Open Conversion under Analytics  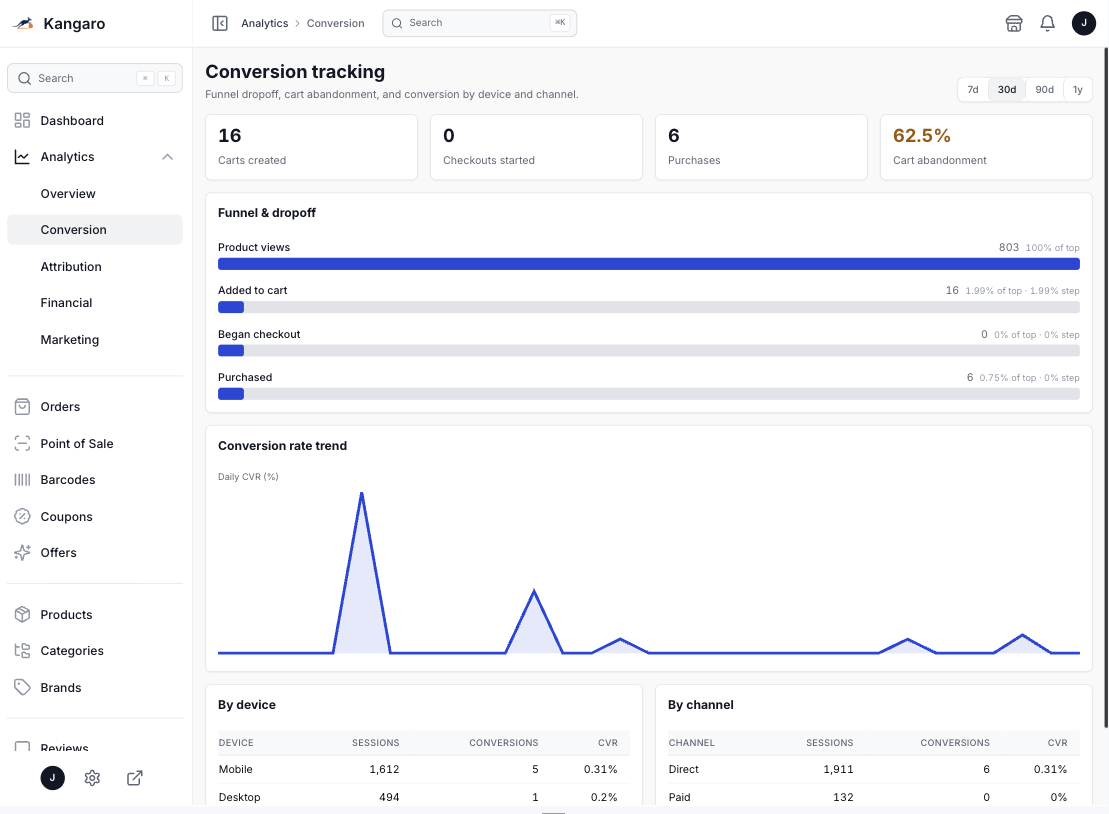click(95, 230)
